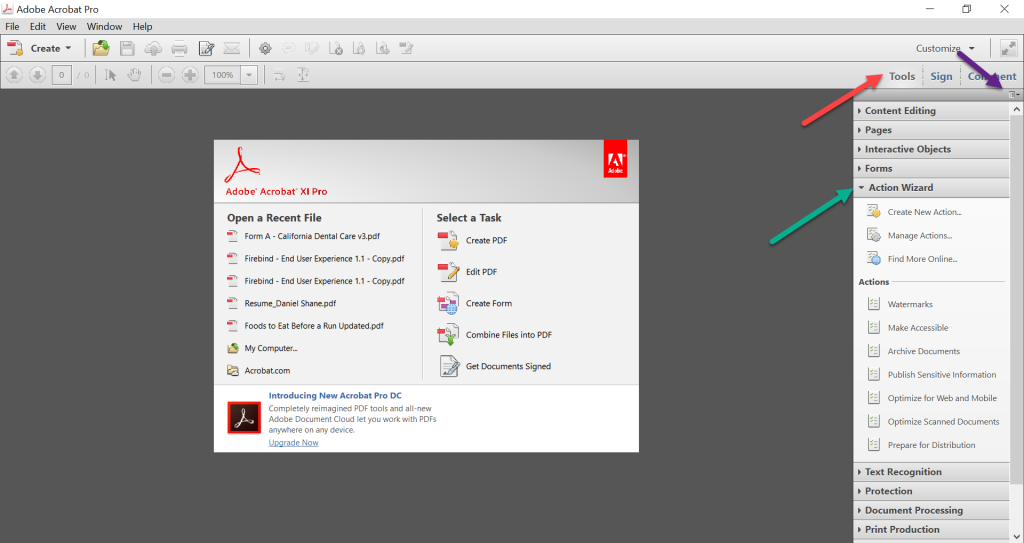Click the Combine Files into PDF icon
Viewport: 1024px width, 543px height.
pyautogui.click(x=448, y=335)
